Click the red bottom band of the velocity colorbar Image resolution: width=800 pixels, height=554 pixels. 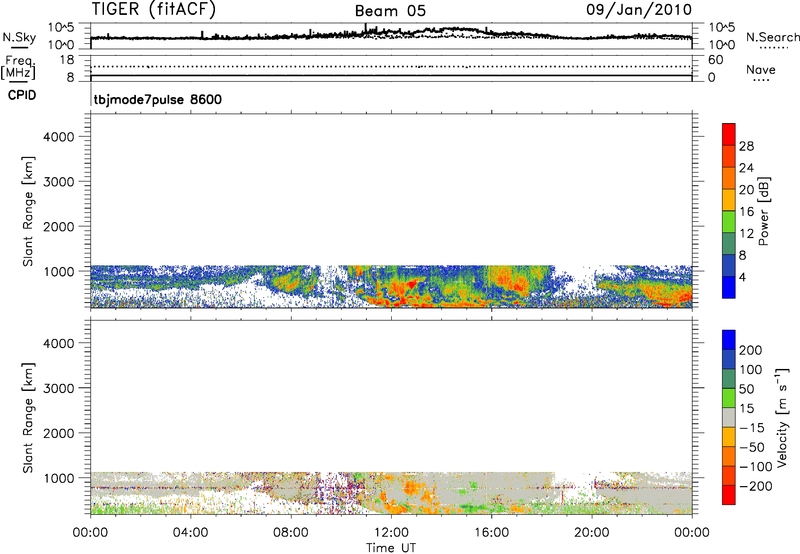pyautogui.click(x=729, y=495)
